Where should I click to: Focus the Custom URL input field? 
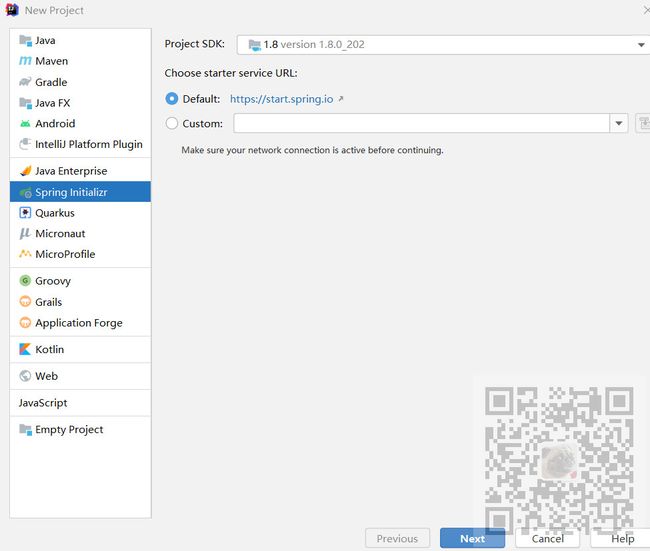click(421, 123)
